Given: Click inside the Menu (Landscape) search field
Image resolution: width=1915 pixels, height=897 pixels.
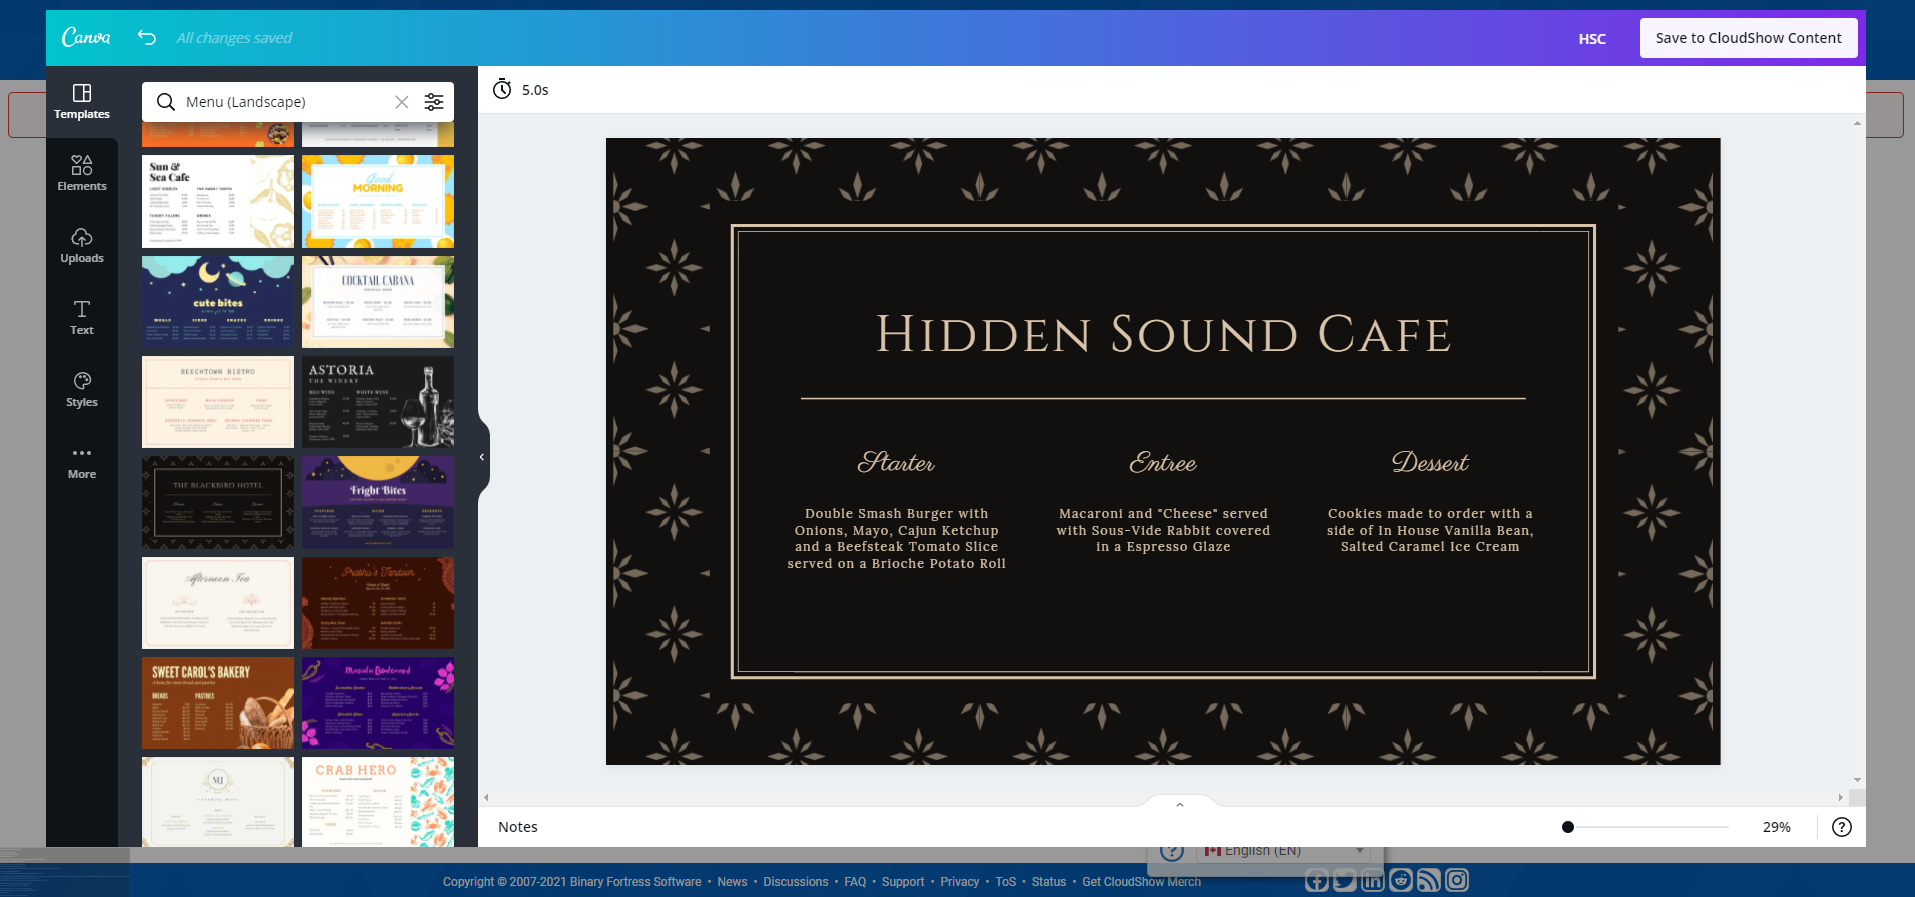Looking at the screenshot, I should [285, 102].
